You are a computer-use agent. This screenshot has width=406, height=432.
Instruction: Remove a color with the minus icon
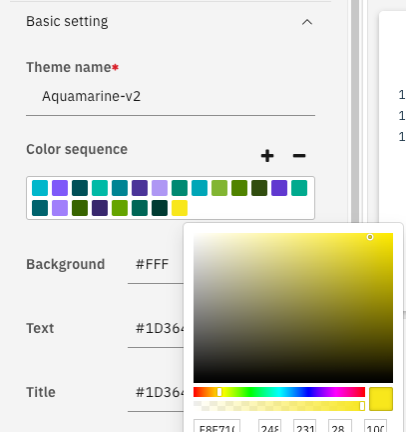(299, 156)
